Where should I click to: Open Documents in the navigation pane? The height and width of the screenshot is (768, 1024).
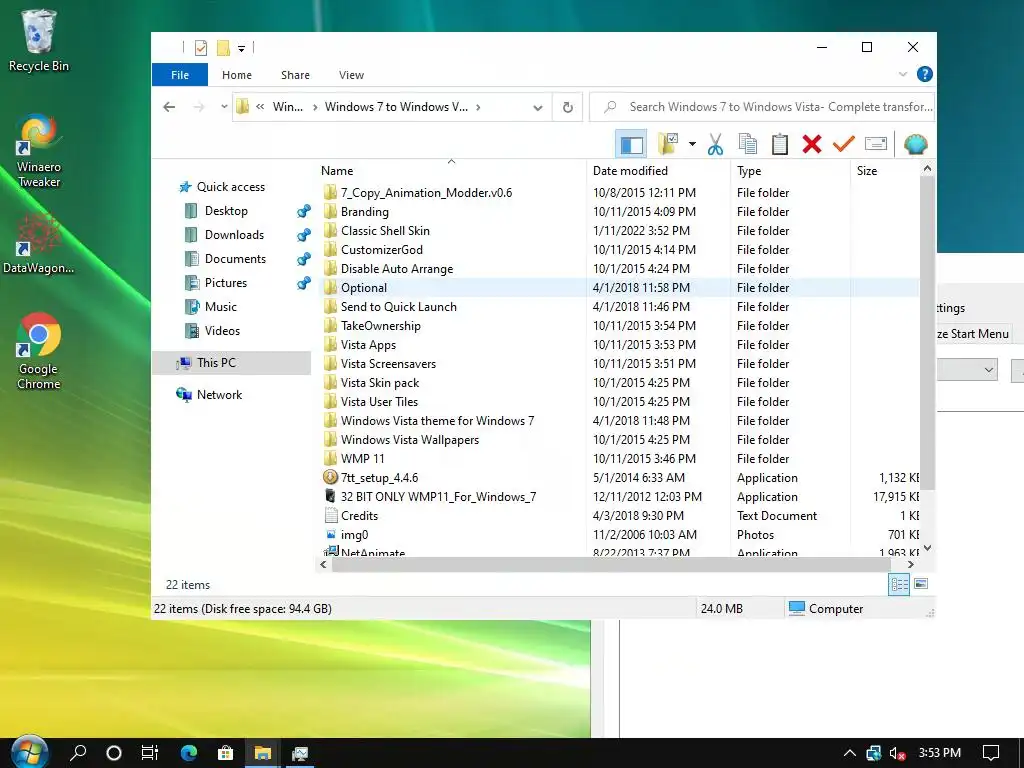235,259
